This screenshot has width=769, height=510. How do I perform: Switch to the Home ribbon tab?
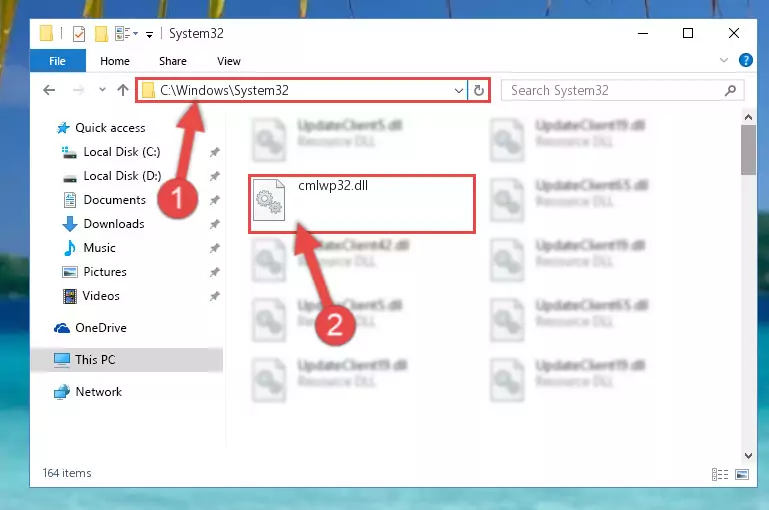[x=115, y=61]
